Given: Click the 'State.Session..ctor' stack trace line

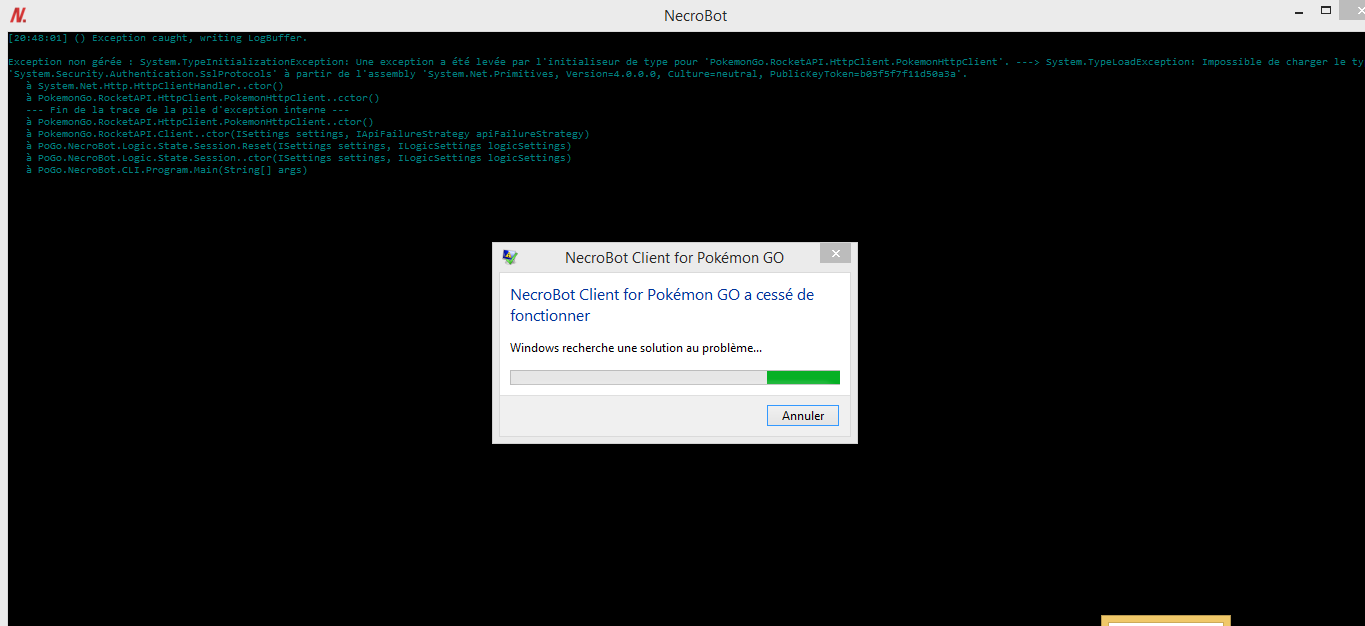Looking at the screenshot, I should tap(299, 158).
